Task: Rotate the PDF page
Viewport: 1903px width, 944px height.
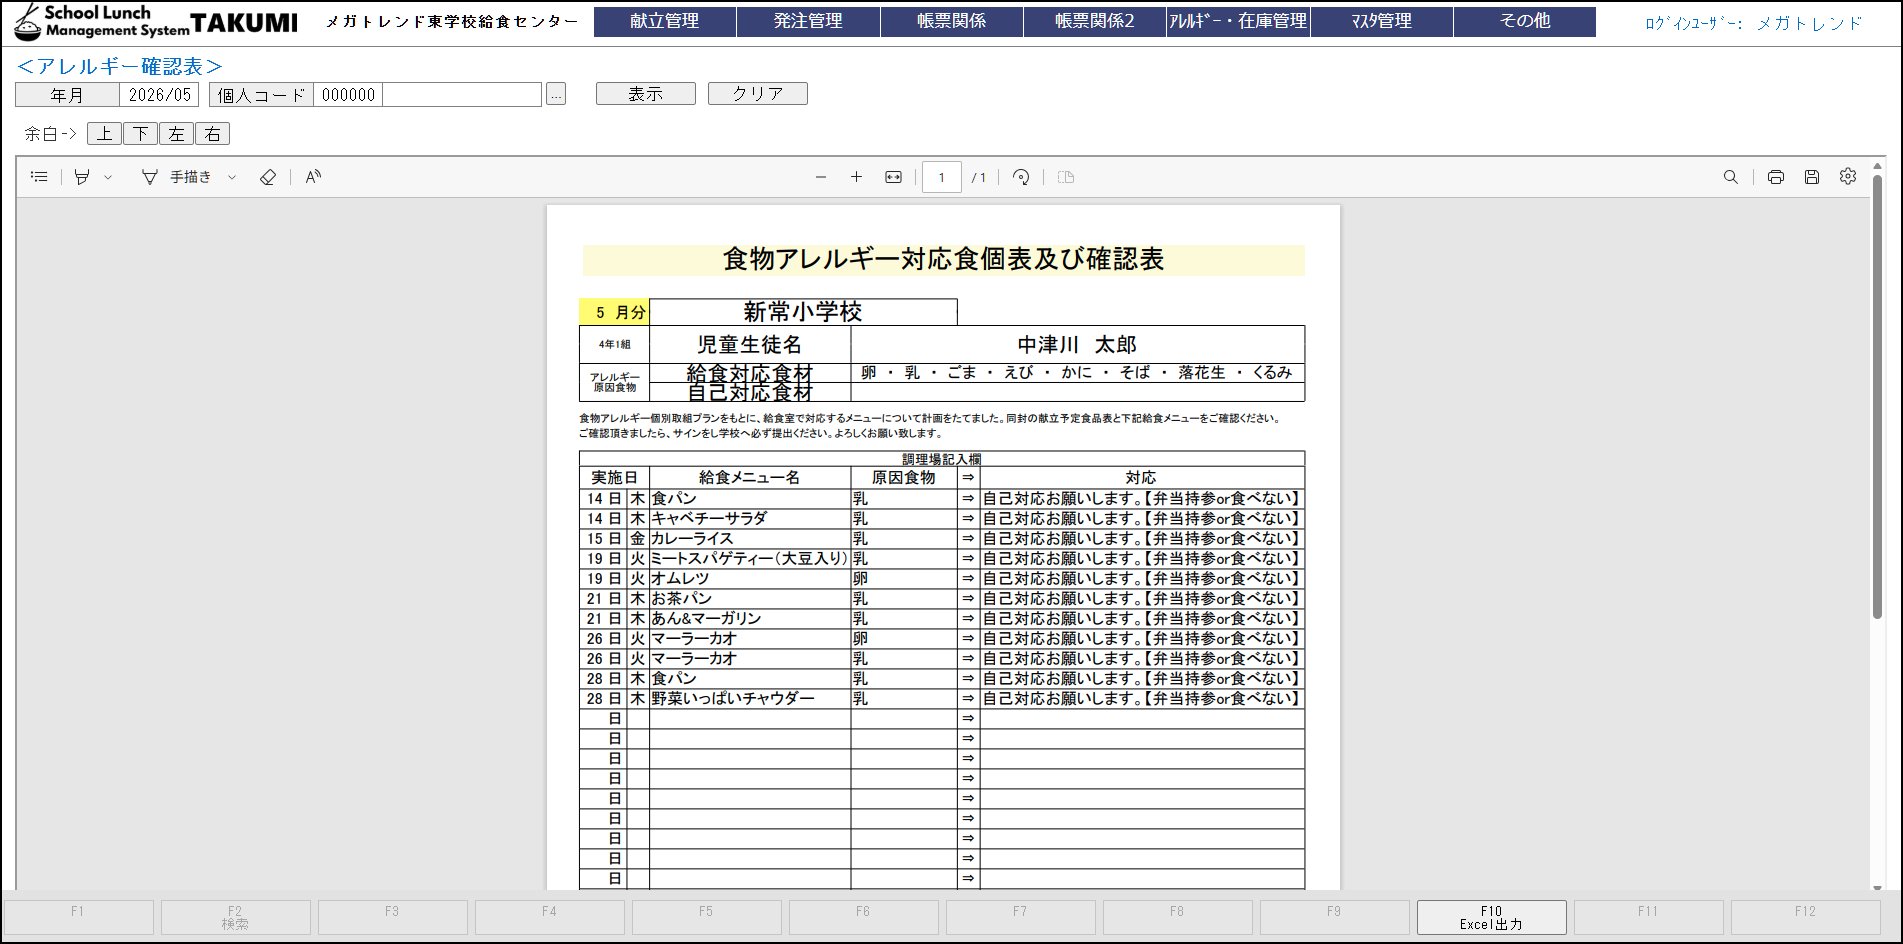Action: [x=1021, y=177]
